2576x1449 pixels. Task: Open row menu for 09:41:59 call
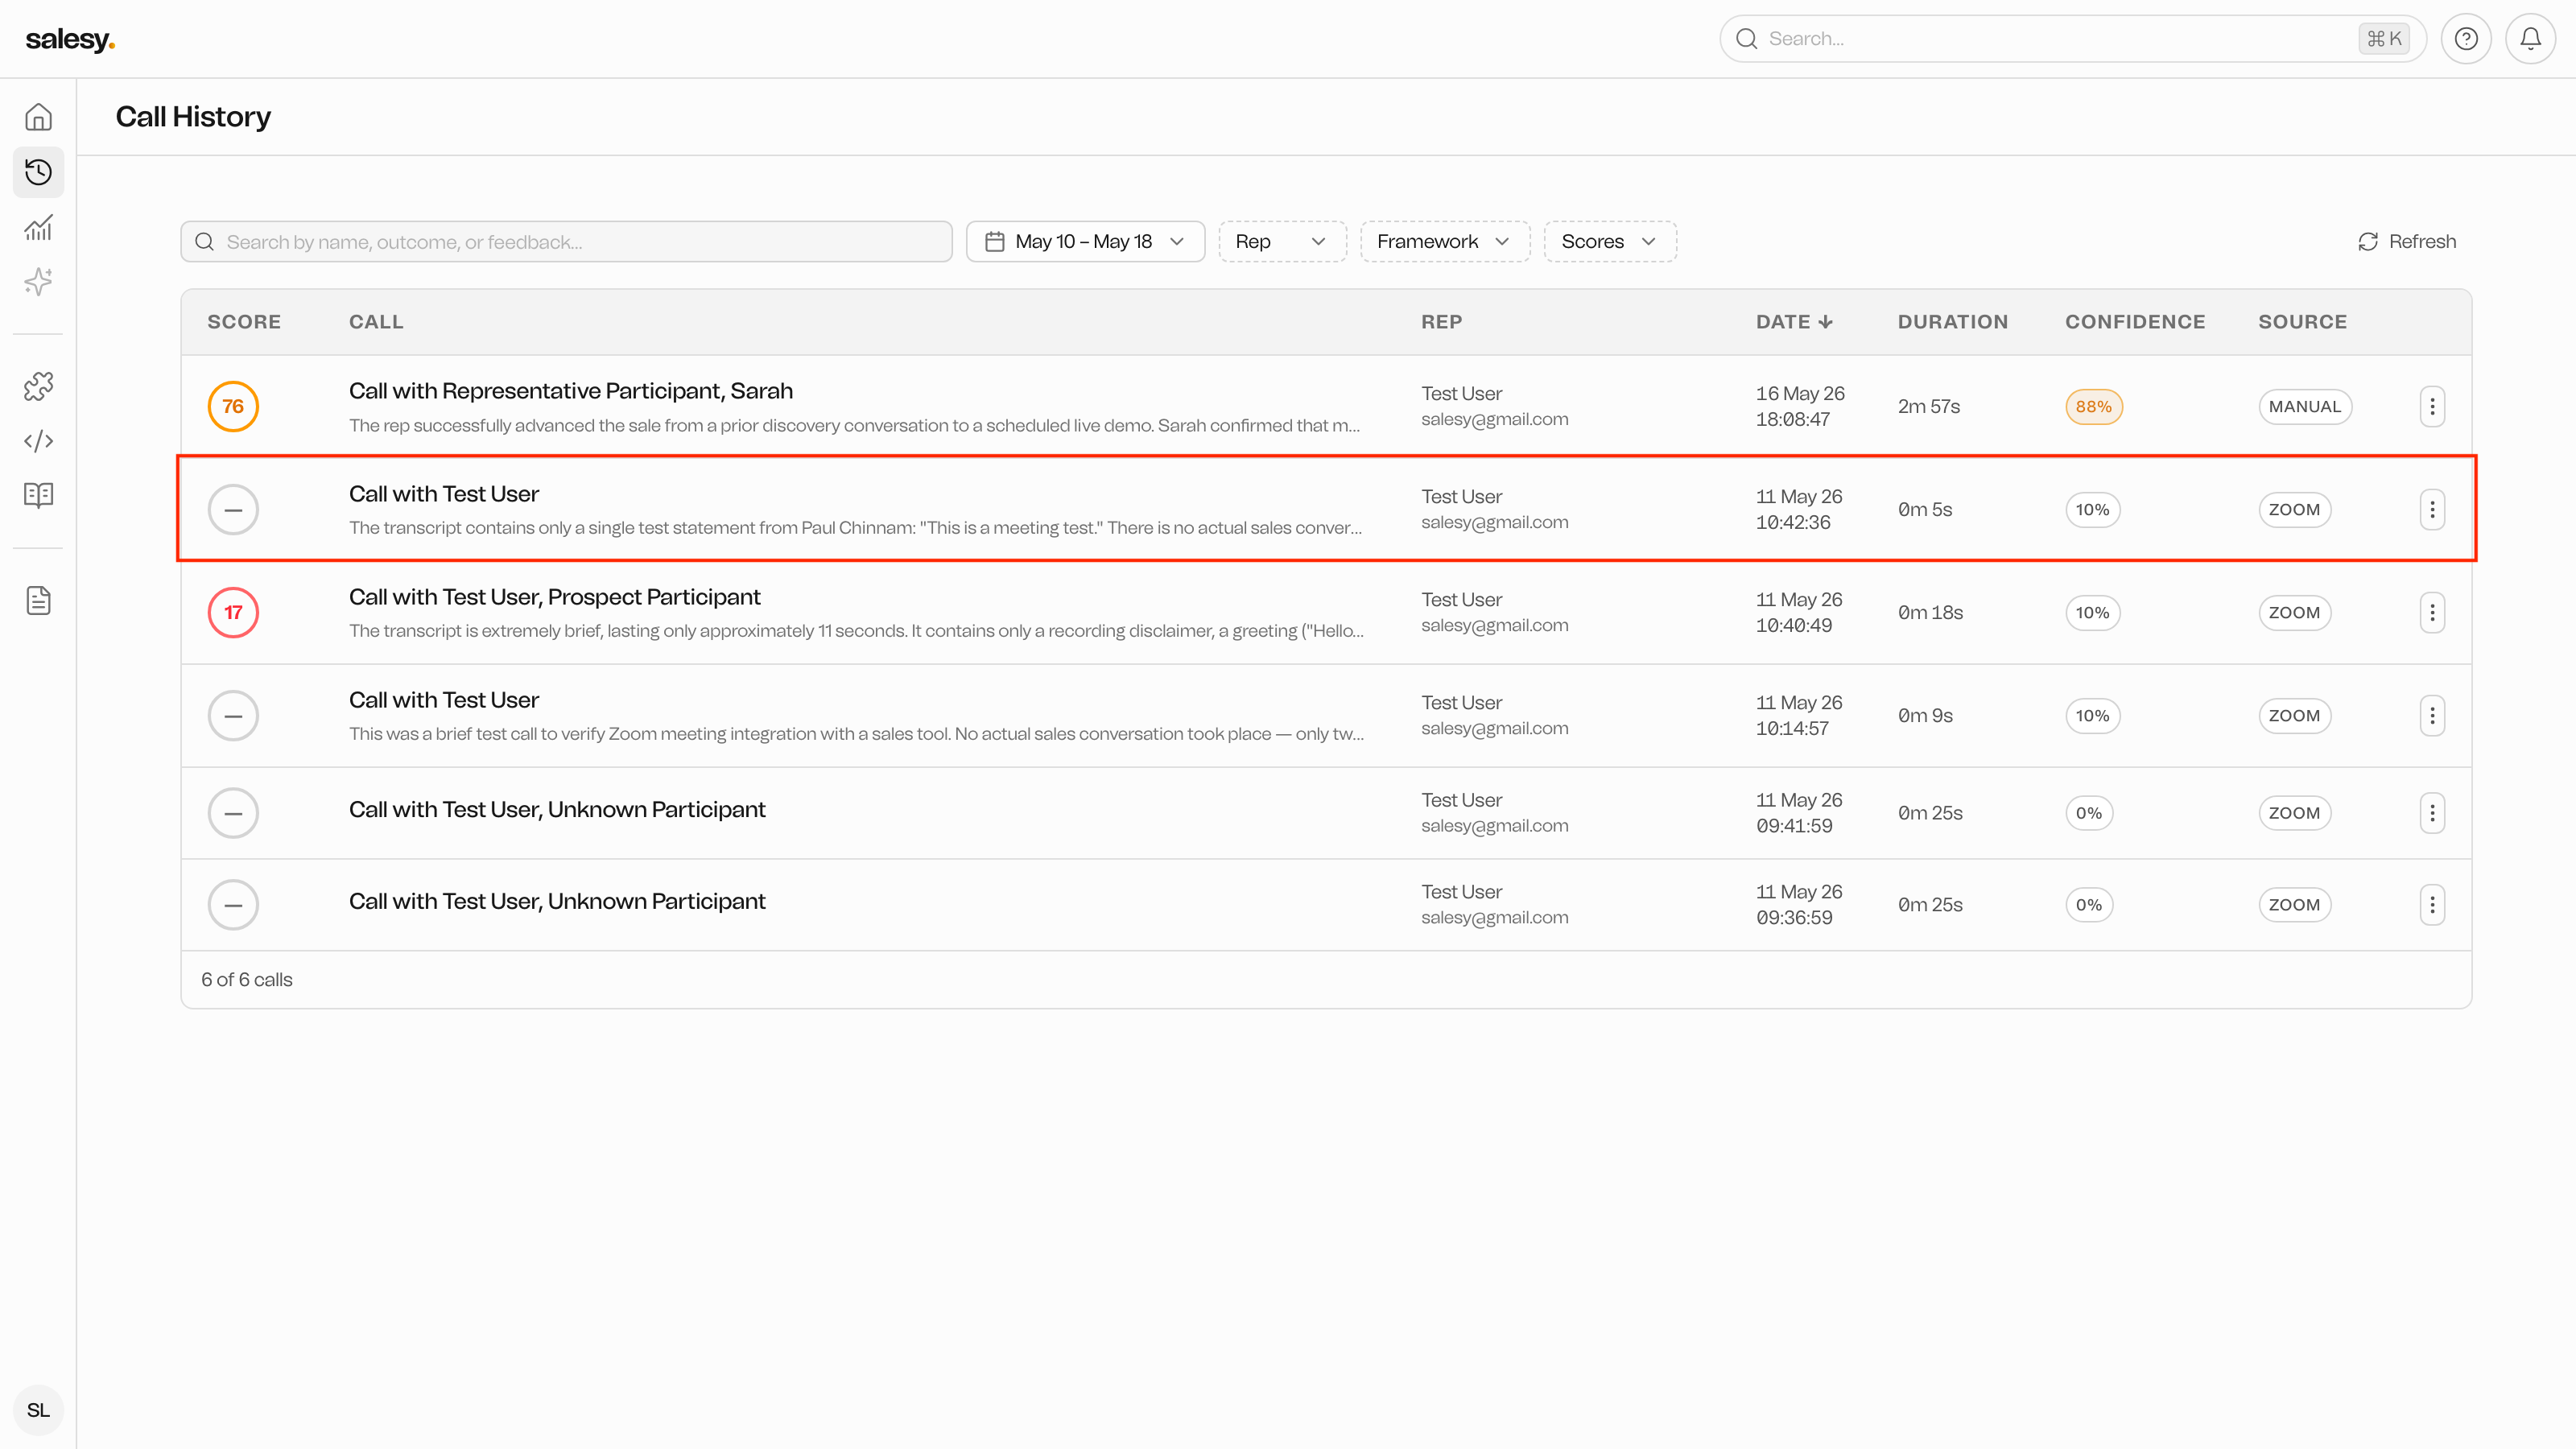click(2432, 813)
